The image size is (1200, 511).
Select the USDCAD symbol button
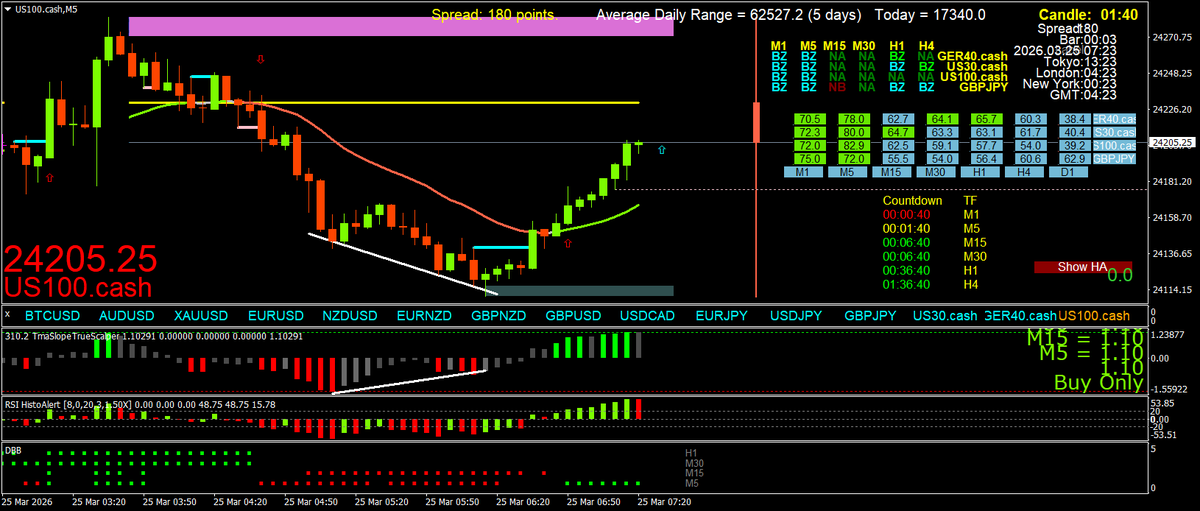[647, 316]
